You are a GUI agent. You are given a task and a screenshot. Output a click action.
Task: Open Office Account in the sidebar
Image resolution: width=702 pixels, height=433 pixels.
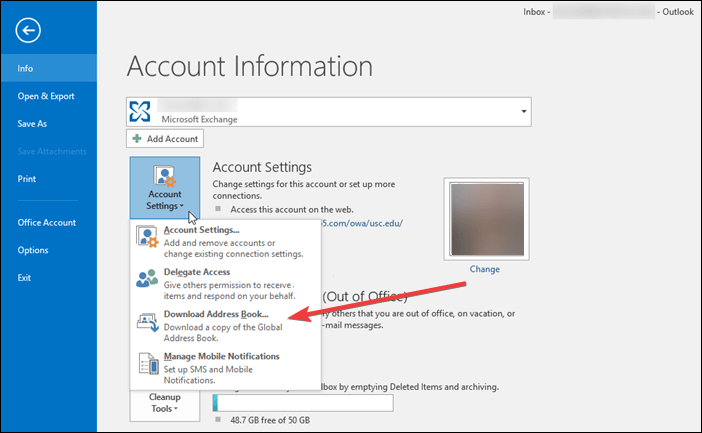pyautogui.click(x=48, y=223)
